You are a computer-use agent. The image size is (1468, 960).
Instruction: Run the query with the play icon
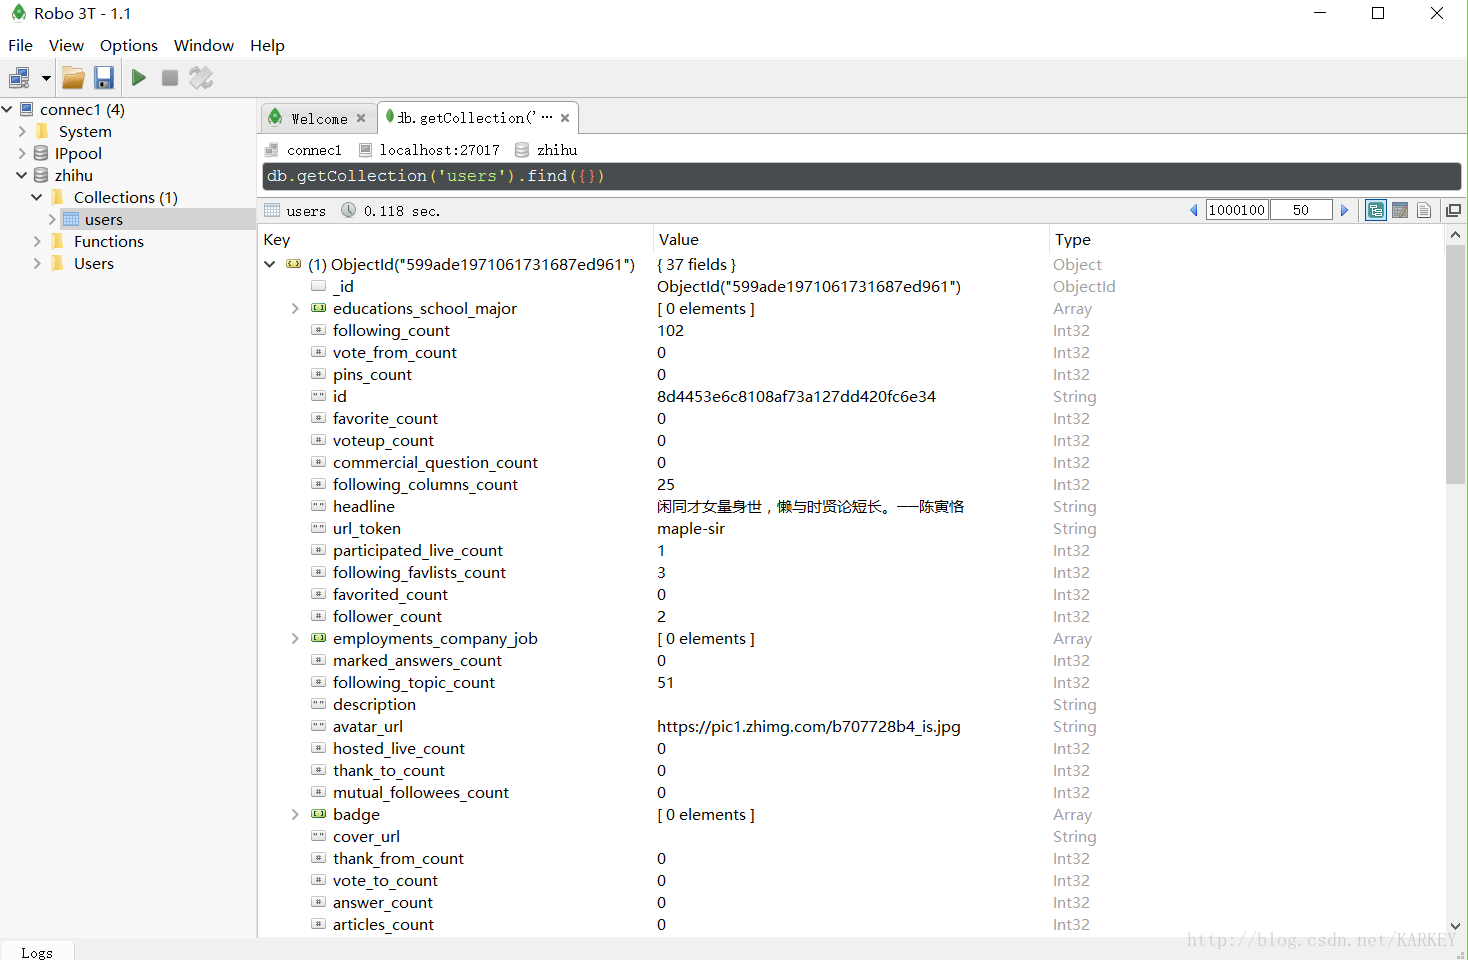(139, 78)
